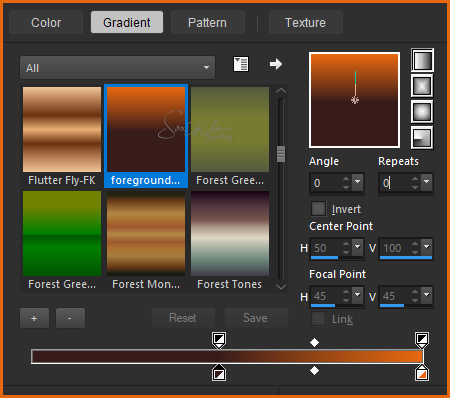This screenshot has height=398, width=450.
Task: Toggle the Link checkbox
Action: (318, 319)
